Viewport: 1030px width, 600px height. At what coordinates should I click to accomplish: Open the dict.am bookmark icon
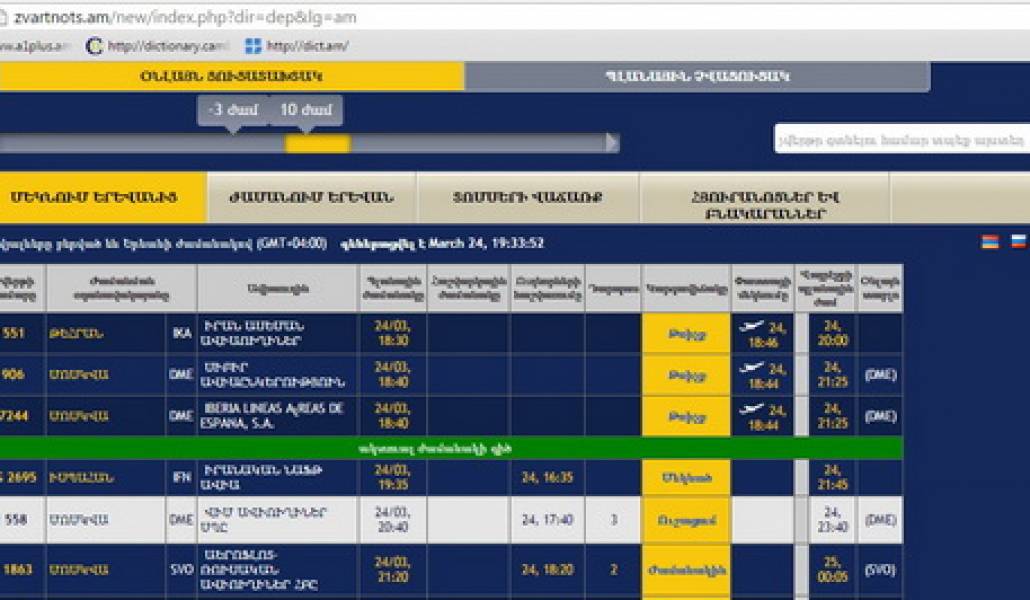(253, 46)
